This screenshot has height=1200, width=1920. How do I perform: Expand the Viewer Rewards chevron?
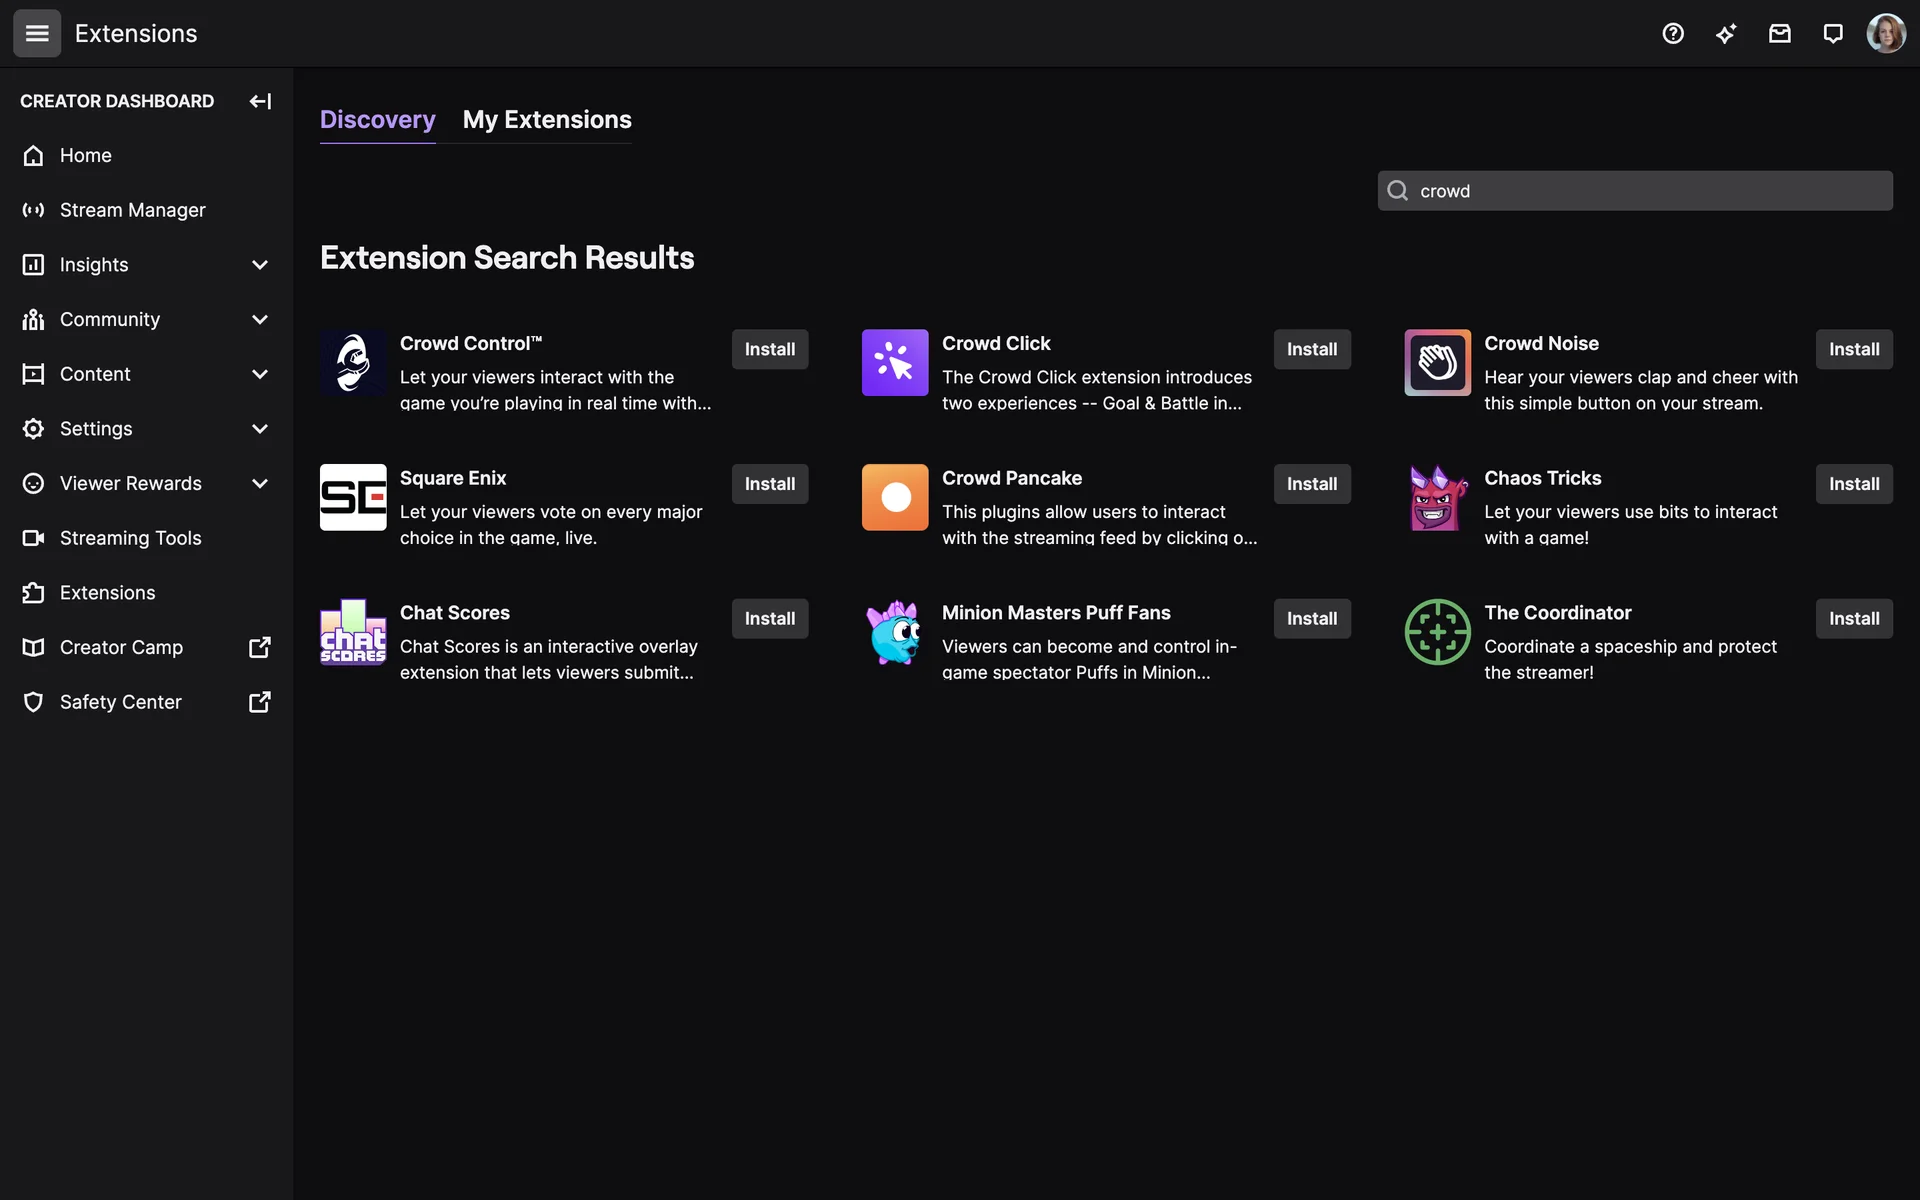coord(260,483)
